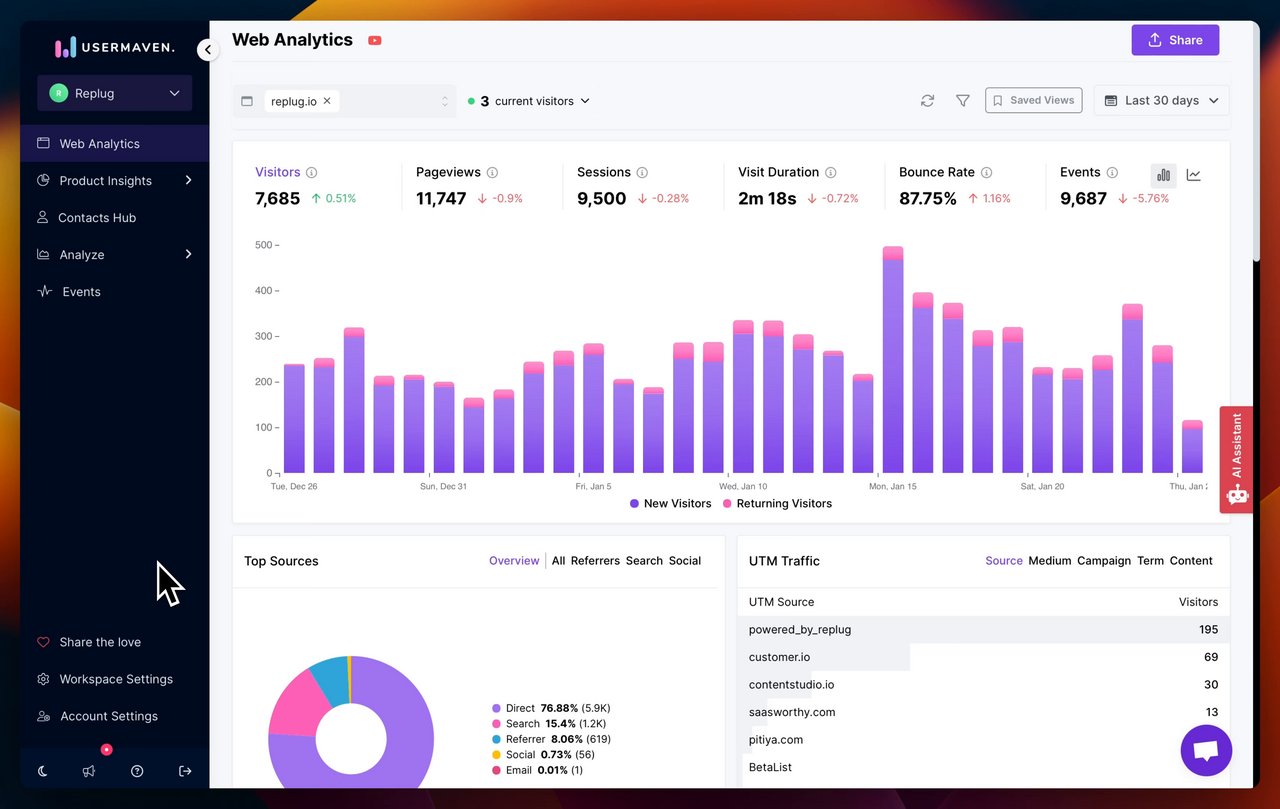Click the browser window icon beside replug.io
This screenshot has height=809, width=1280.
point(247,101)
